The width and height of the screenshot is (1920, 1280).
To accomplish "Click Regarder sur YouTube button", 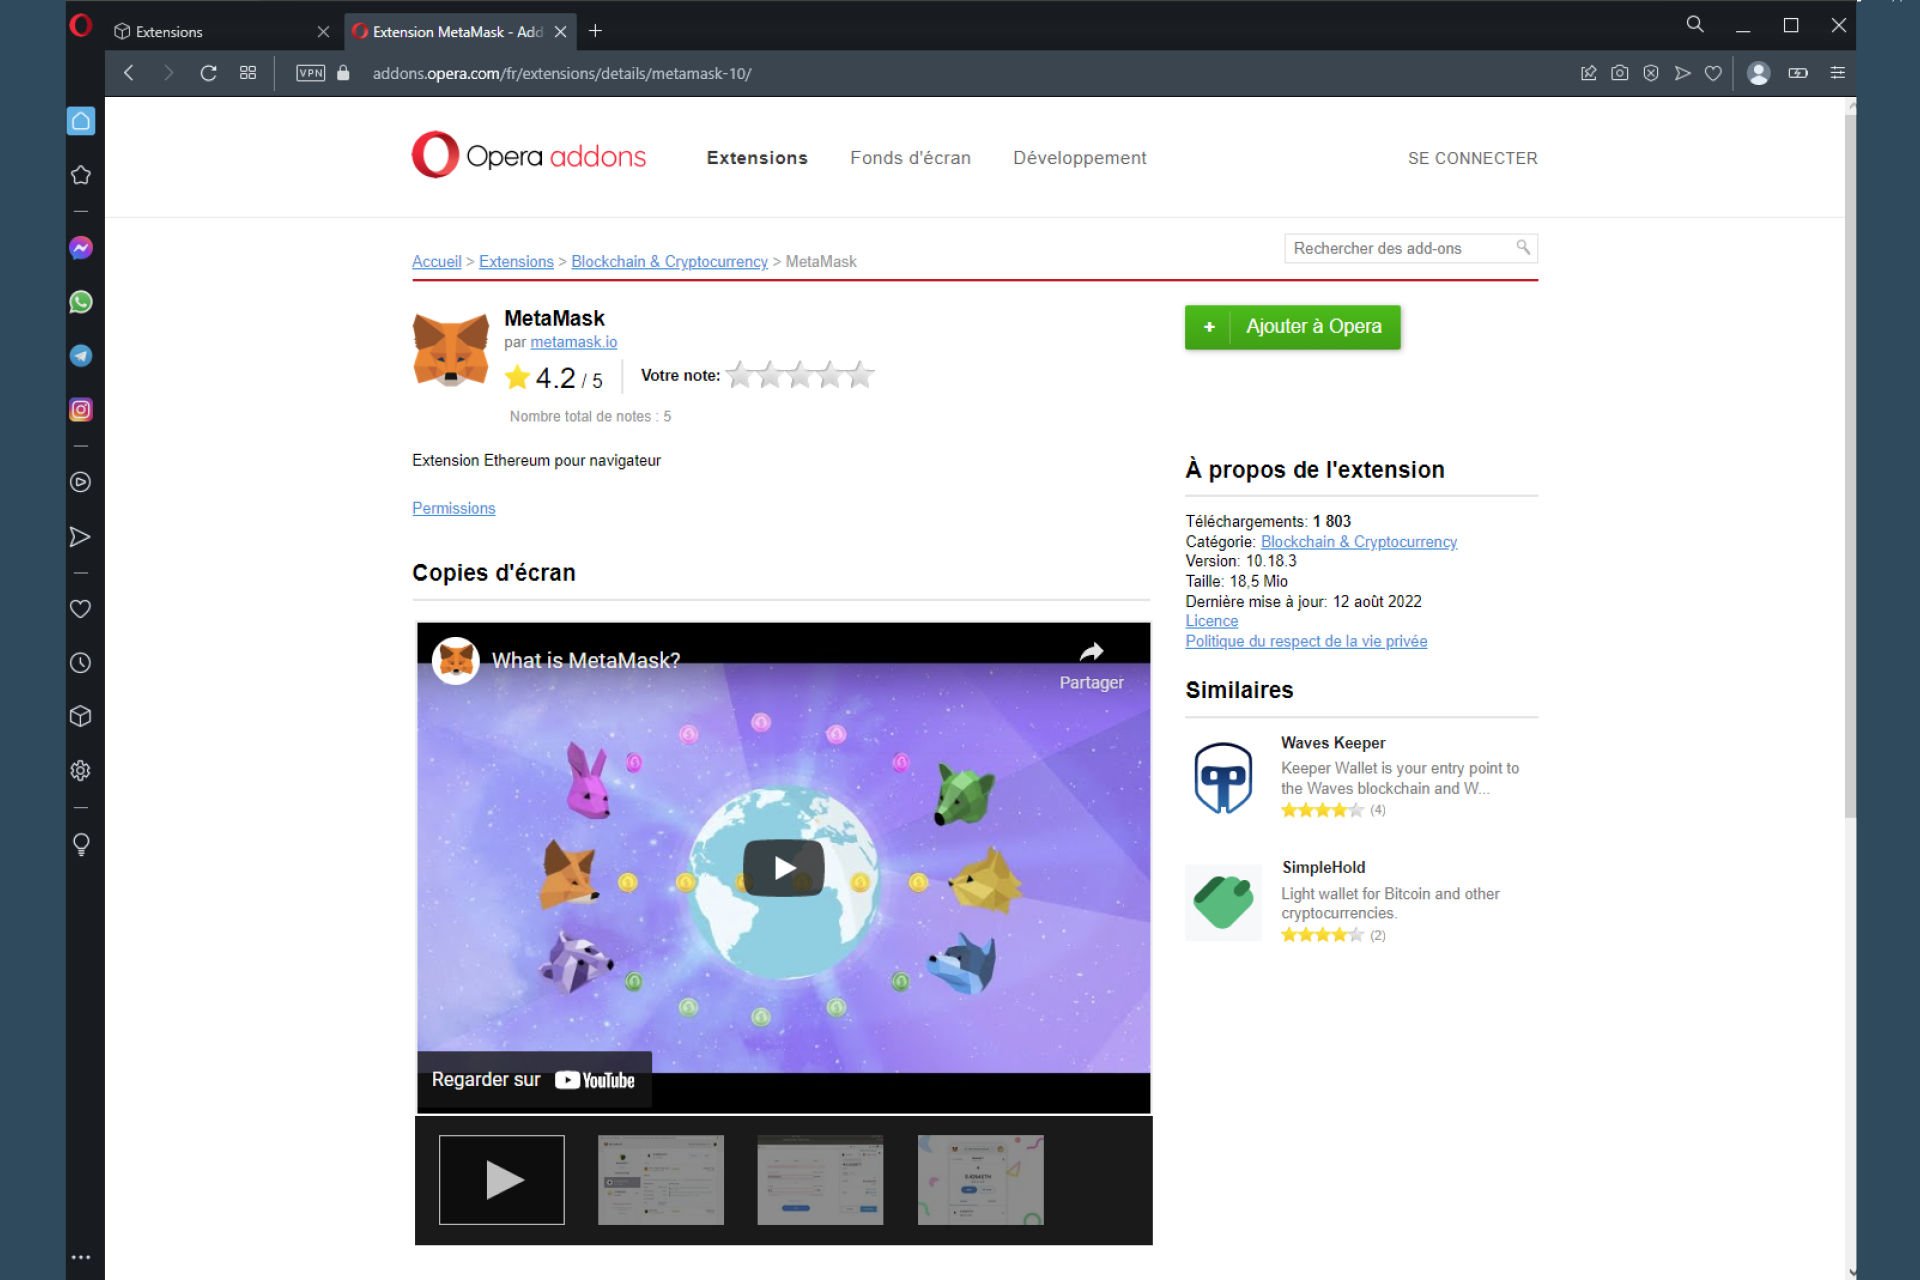I will pyautogui.click(x=533, y=1080).
